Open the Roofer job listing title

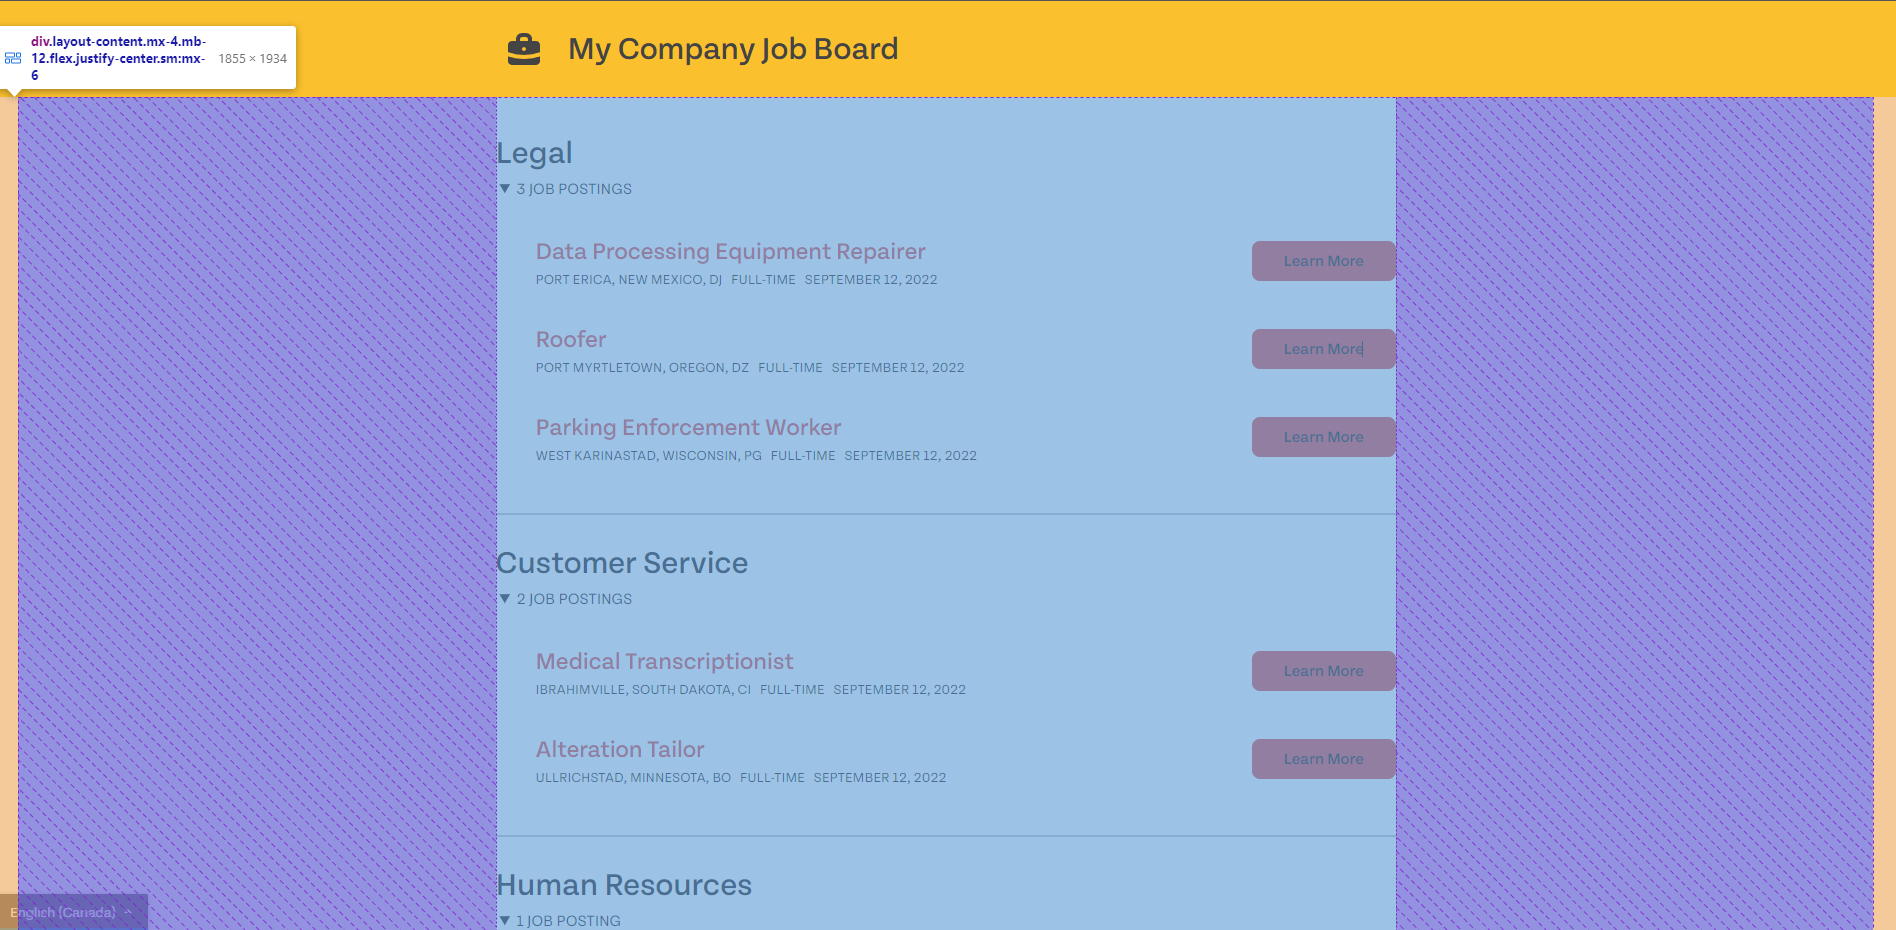tap(571, 340)
